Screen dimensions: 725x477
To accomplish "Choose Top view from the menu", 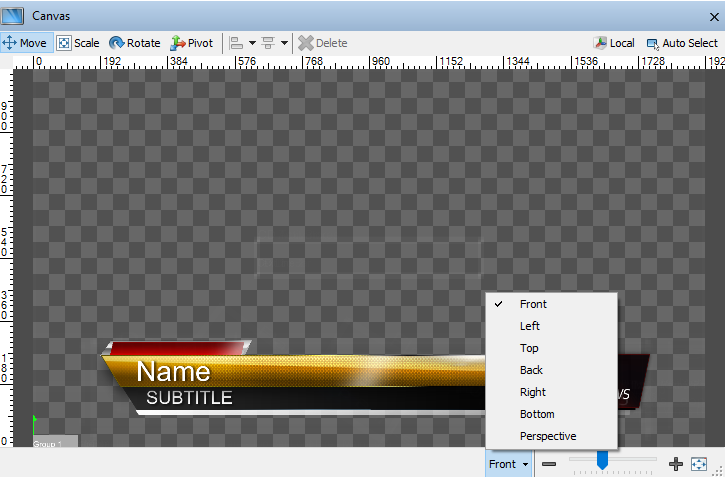I will pyautogui.click(x=529, y=348).
